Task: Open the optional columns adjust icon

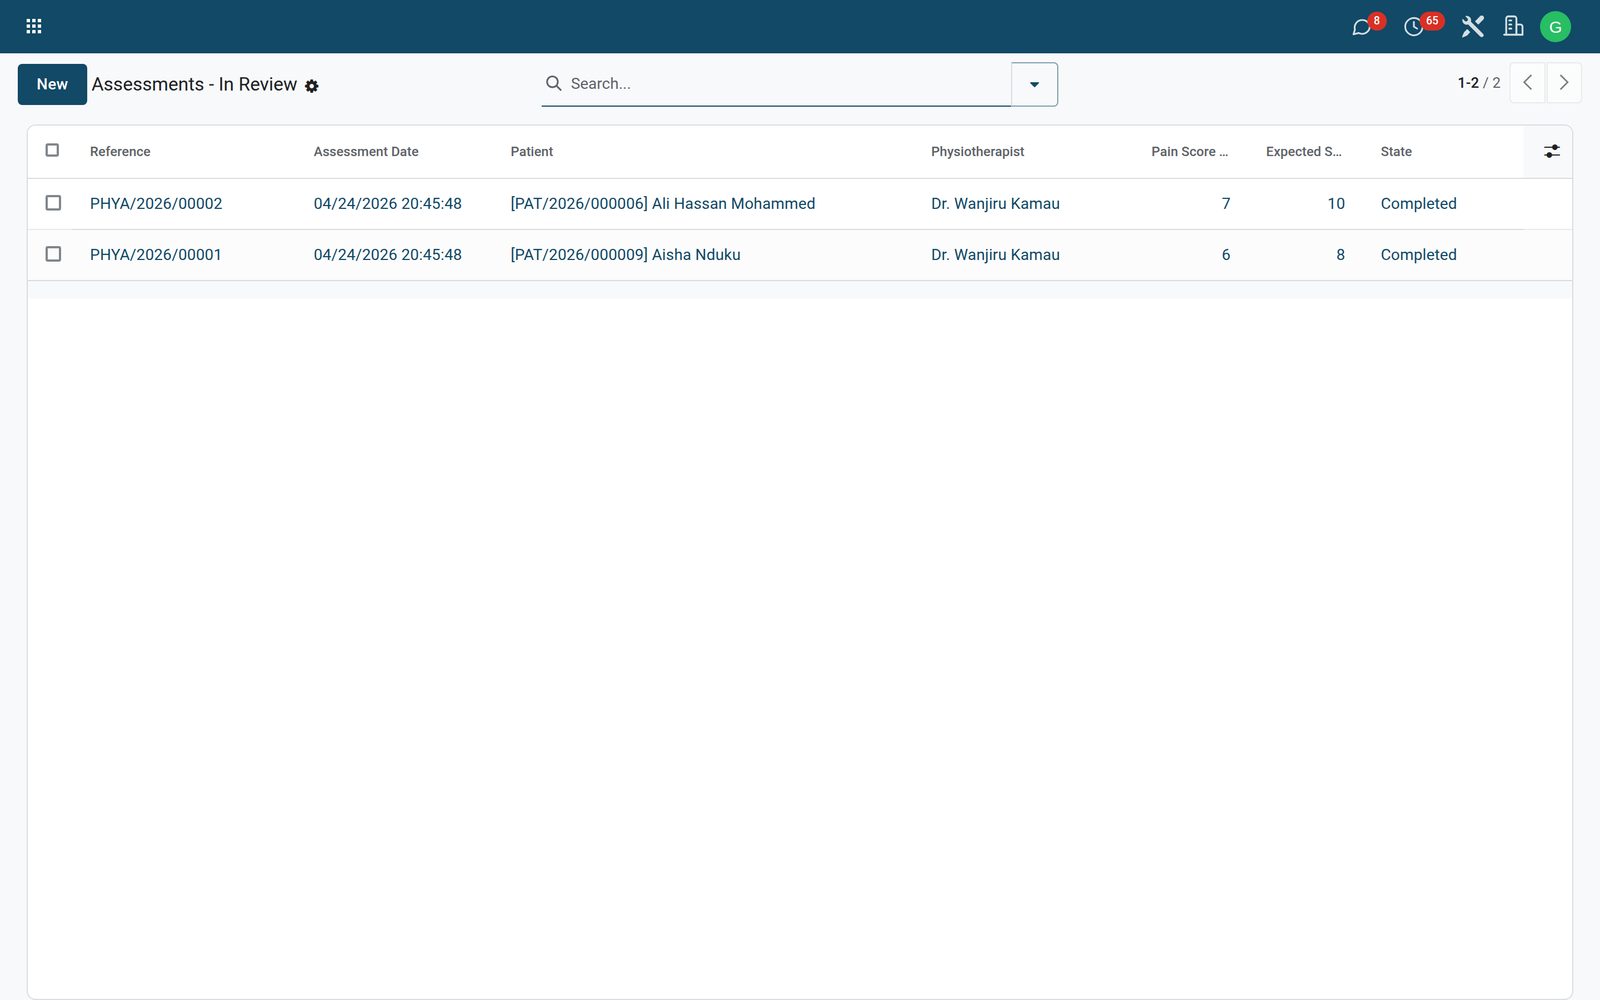Action: click(1551, 151)
